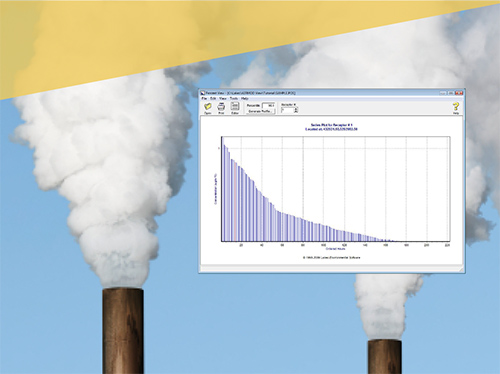Close the Percent View window
Image resolution: width=500 pixels, height=374 pixels.
click(459, 93)
